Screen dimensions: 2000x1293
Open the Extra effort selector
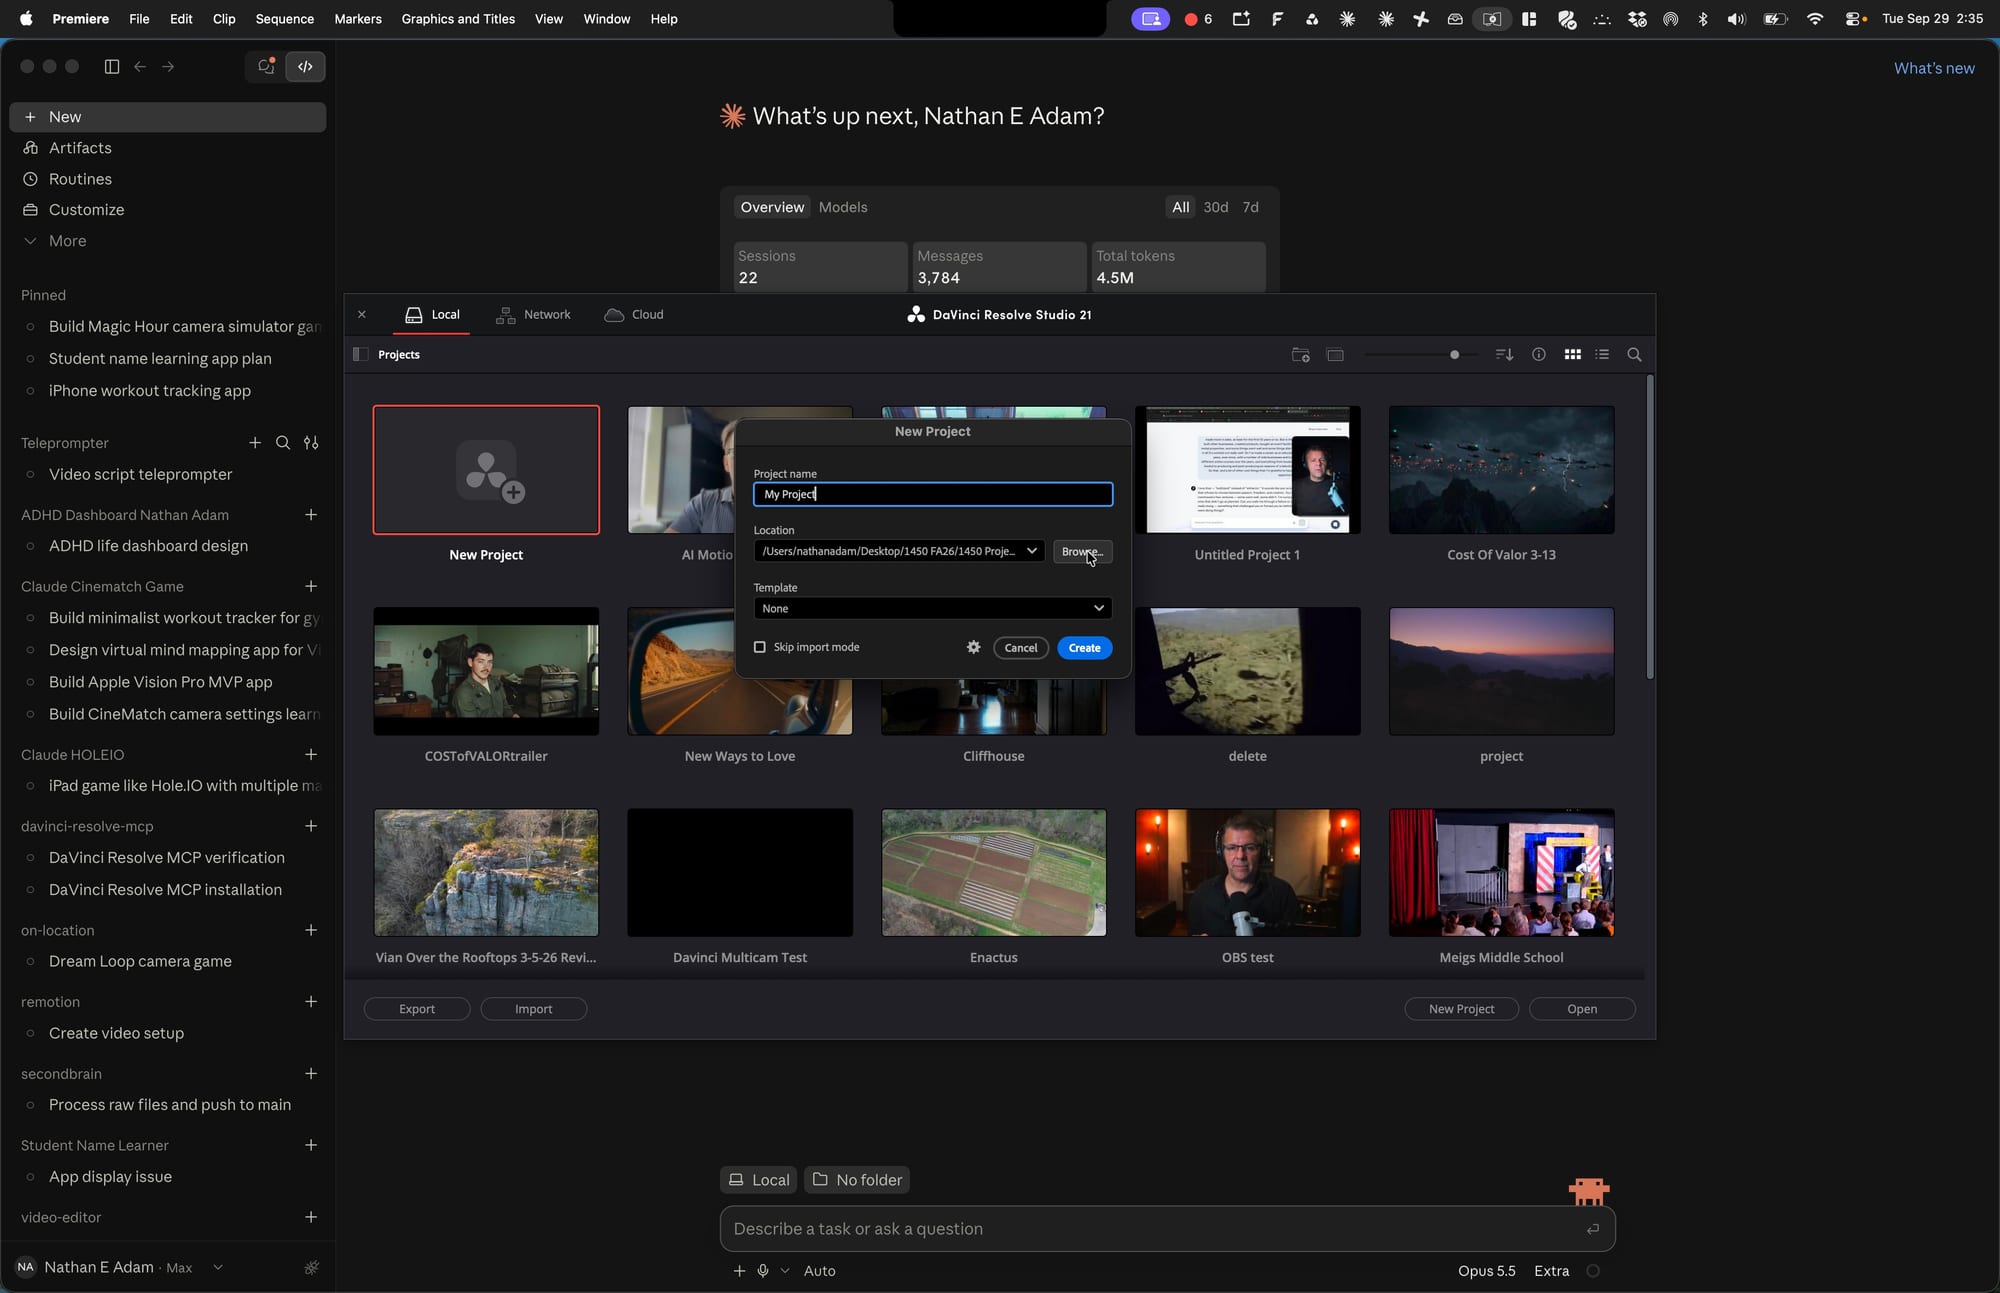click(x=1551, y=1271)
